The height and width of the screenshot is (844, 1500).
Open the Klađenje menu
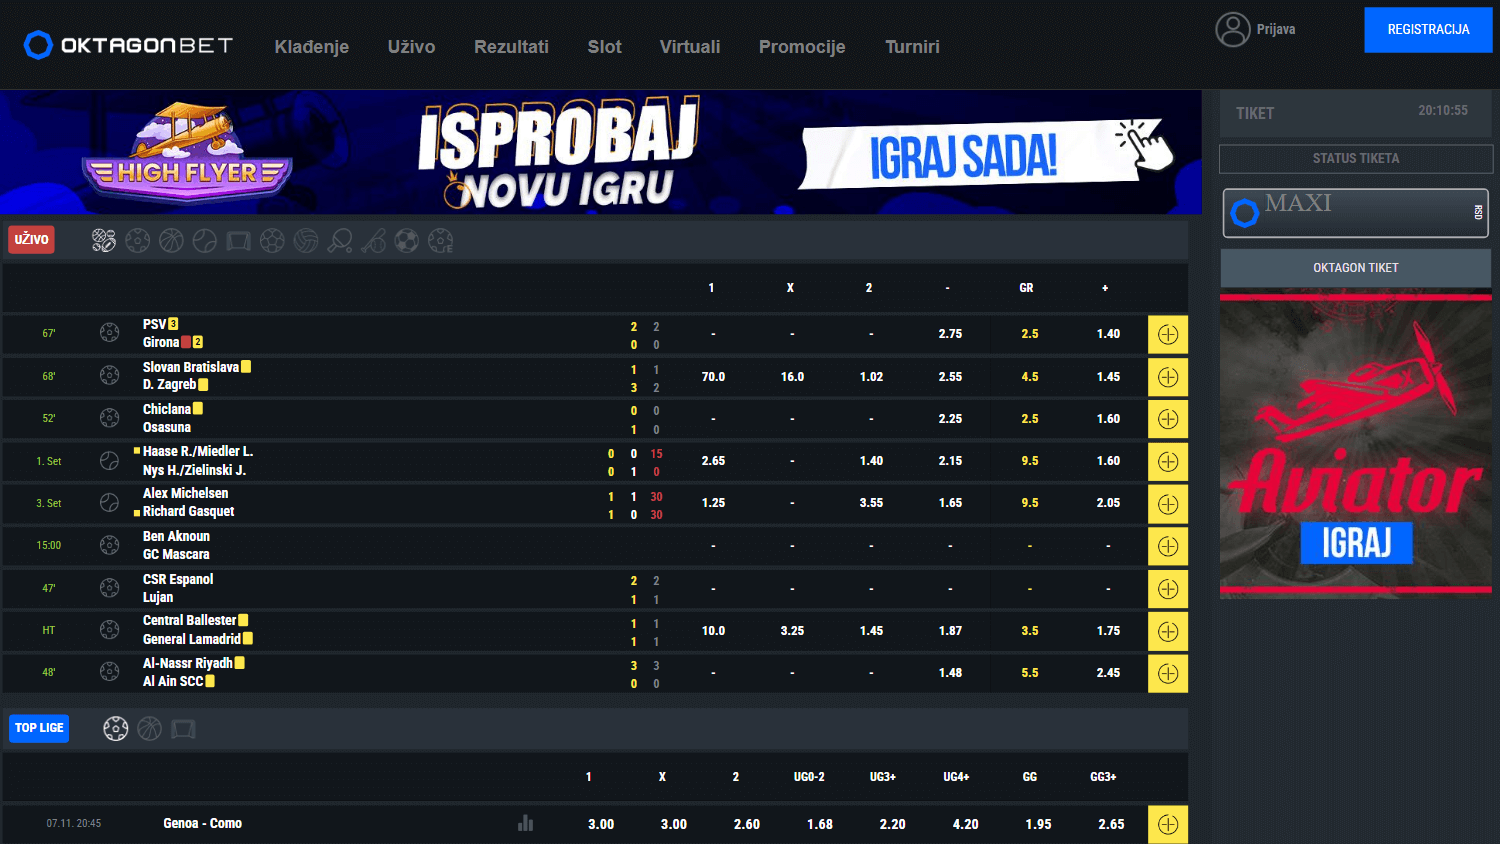pos(312,47)
